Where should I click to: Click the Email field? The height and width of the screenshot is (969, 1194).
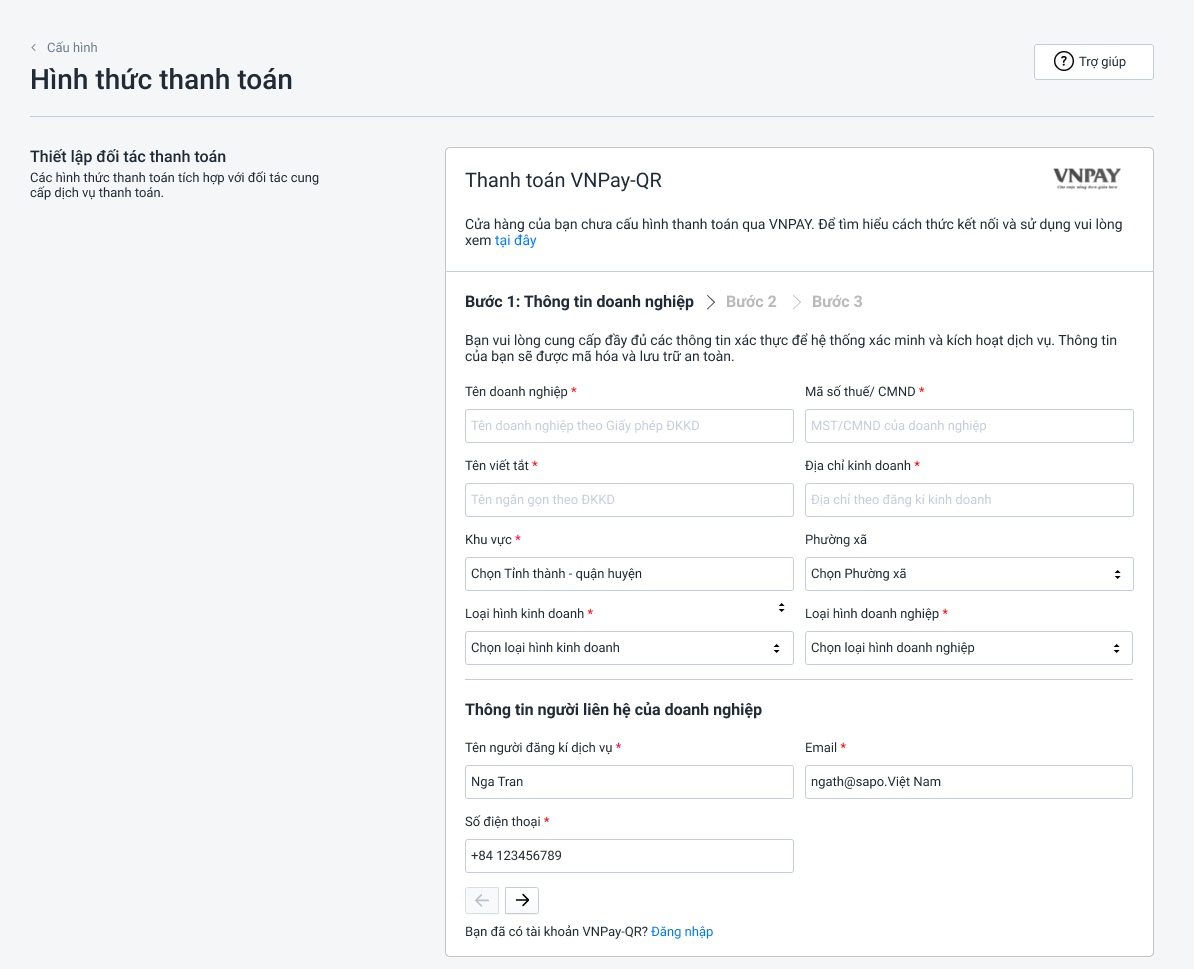[x=968, y=782]
